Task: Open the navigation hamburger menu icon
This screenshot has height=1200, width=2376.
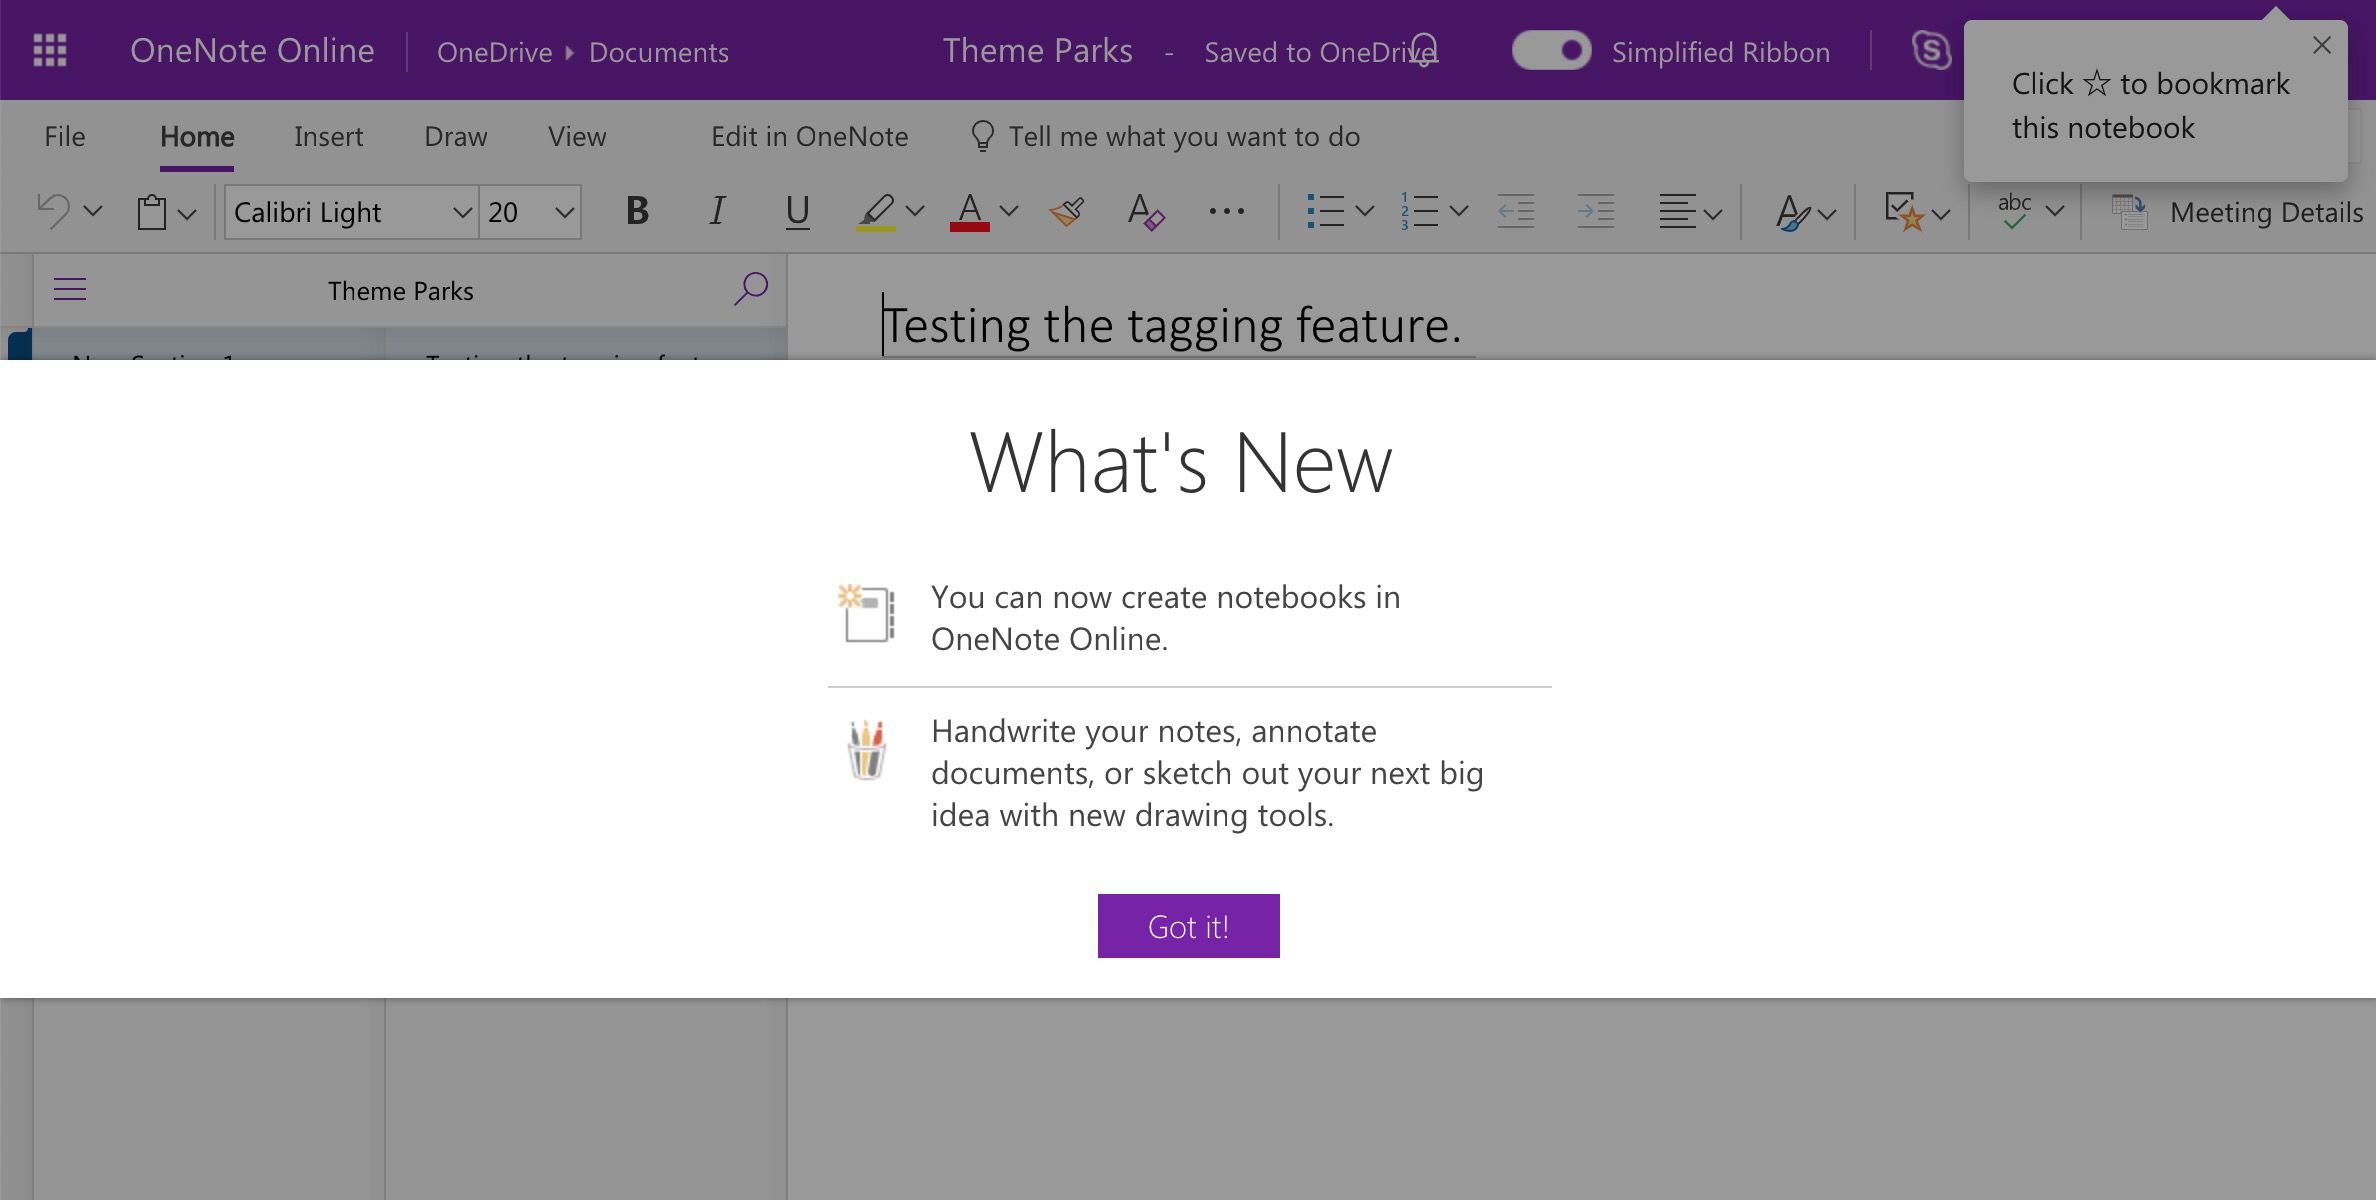Action: click(70, 290)
